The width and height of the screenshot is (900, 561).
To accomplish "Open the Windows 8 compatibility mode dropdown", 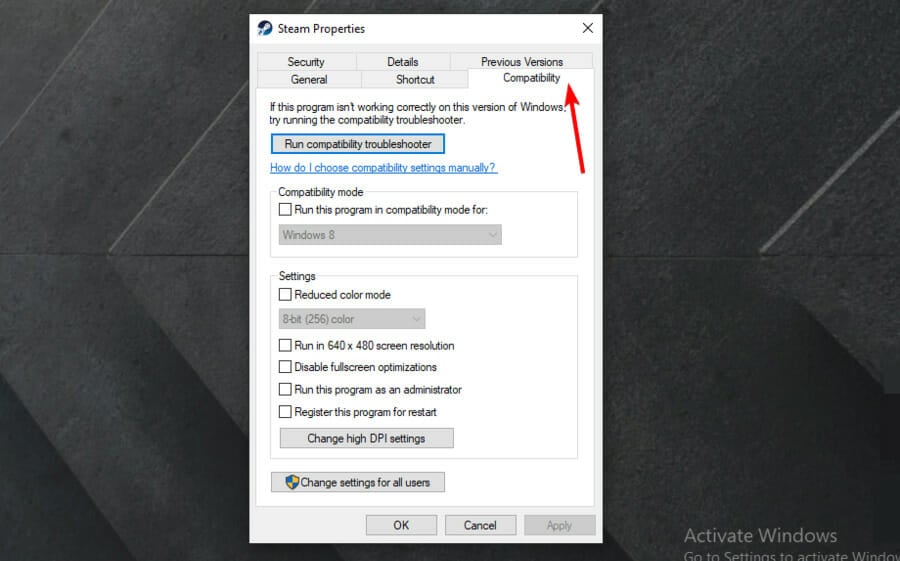I will pyautogui.click(x=390, y=235).
